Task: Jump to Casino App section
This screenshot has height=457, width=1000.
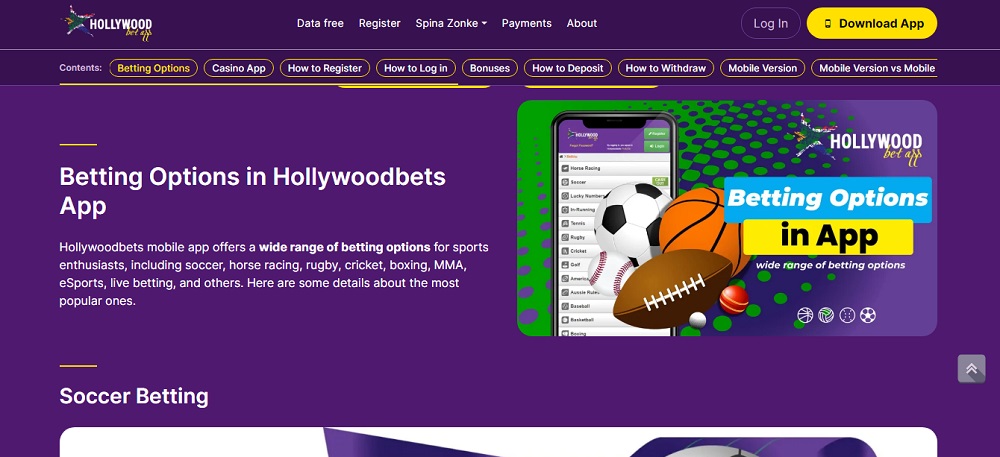Action: [x=239, y=68]
